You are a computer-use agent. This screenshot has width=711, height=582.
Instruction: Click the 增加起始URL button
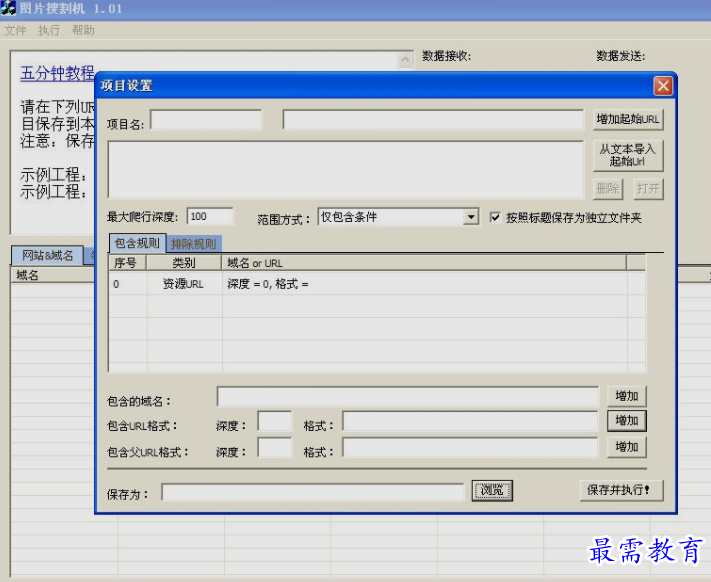click(x=628, y=120)
